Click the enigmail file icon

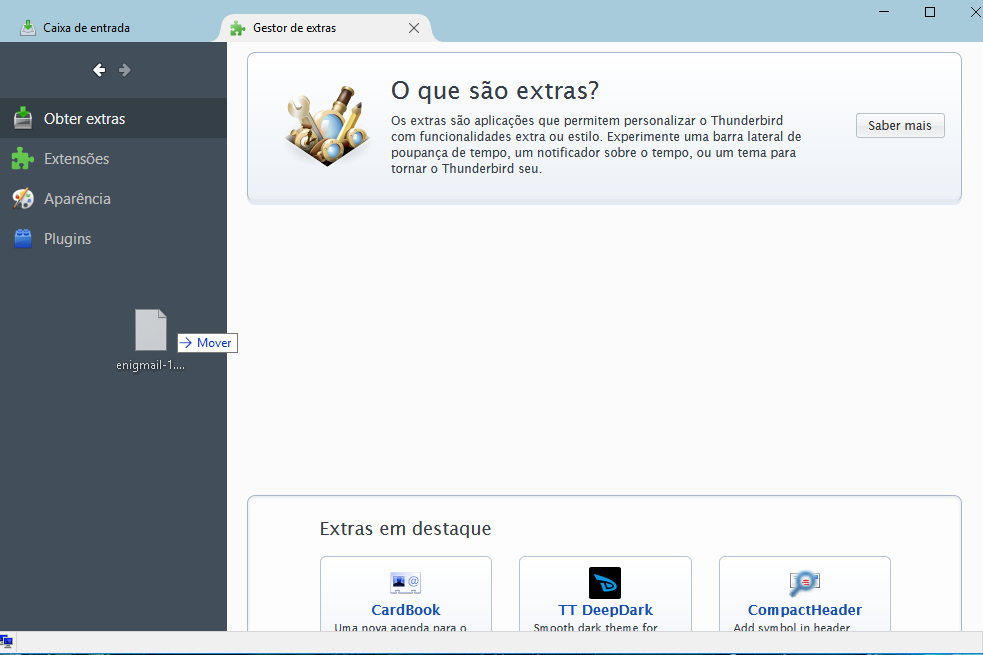point(151,330)
